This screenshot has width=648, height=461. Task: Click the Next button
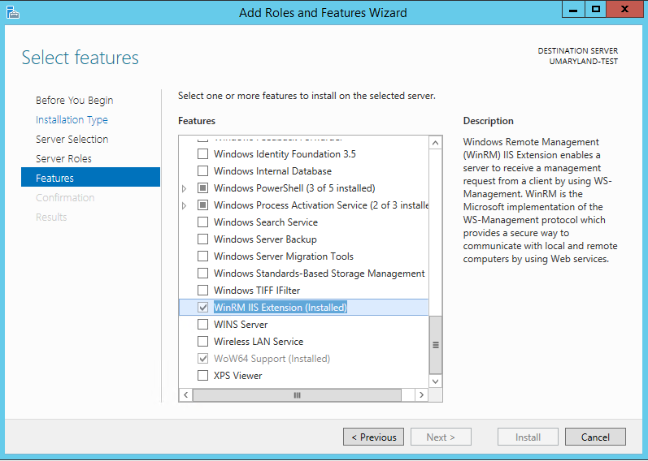(x=441, y=437)
